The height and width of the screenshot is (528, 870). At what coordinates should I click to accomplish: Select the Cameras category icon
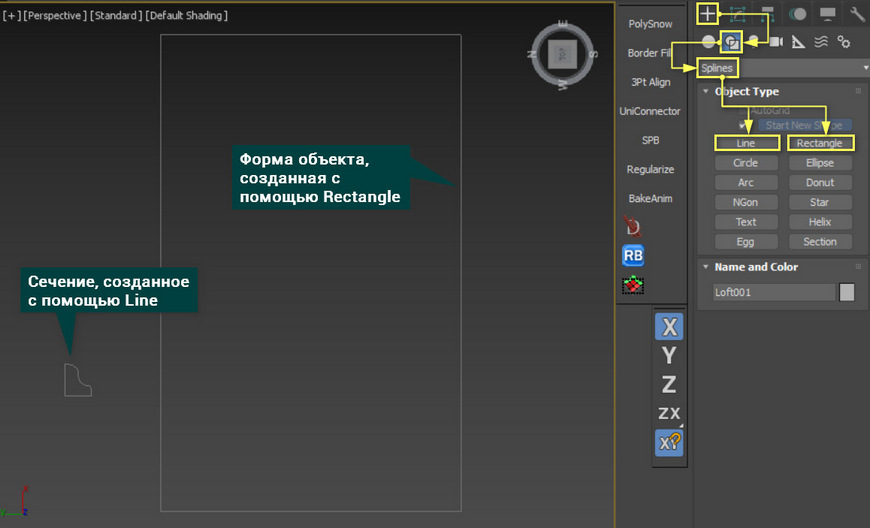click(775, 42)
